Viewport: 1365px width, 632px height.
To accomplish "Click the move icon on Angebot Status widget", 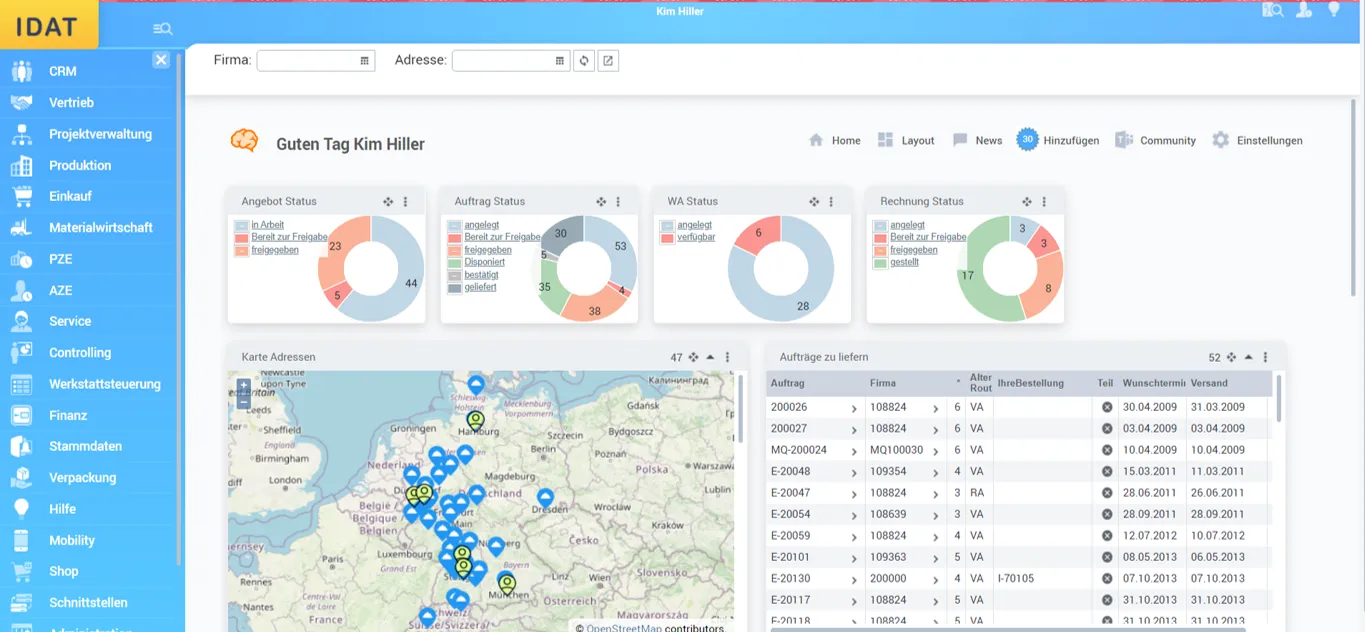I will [388, 202].
